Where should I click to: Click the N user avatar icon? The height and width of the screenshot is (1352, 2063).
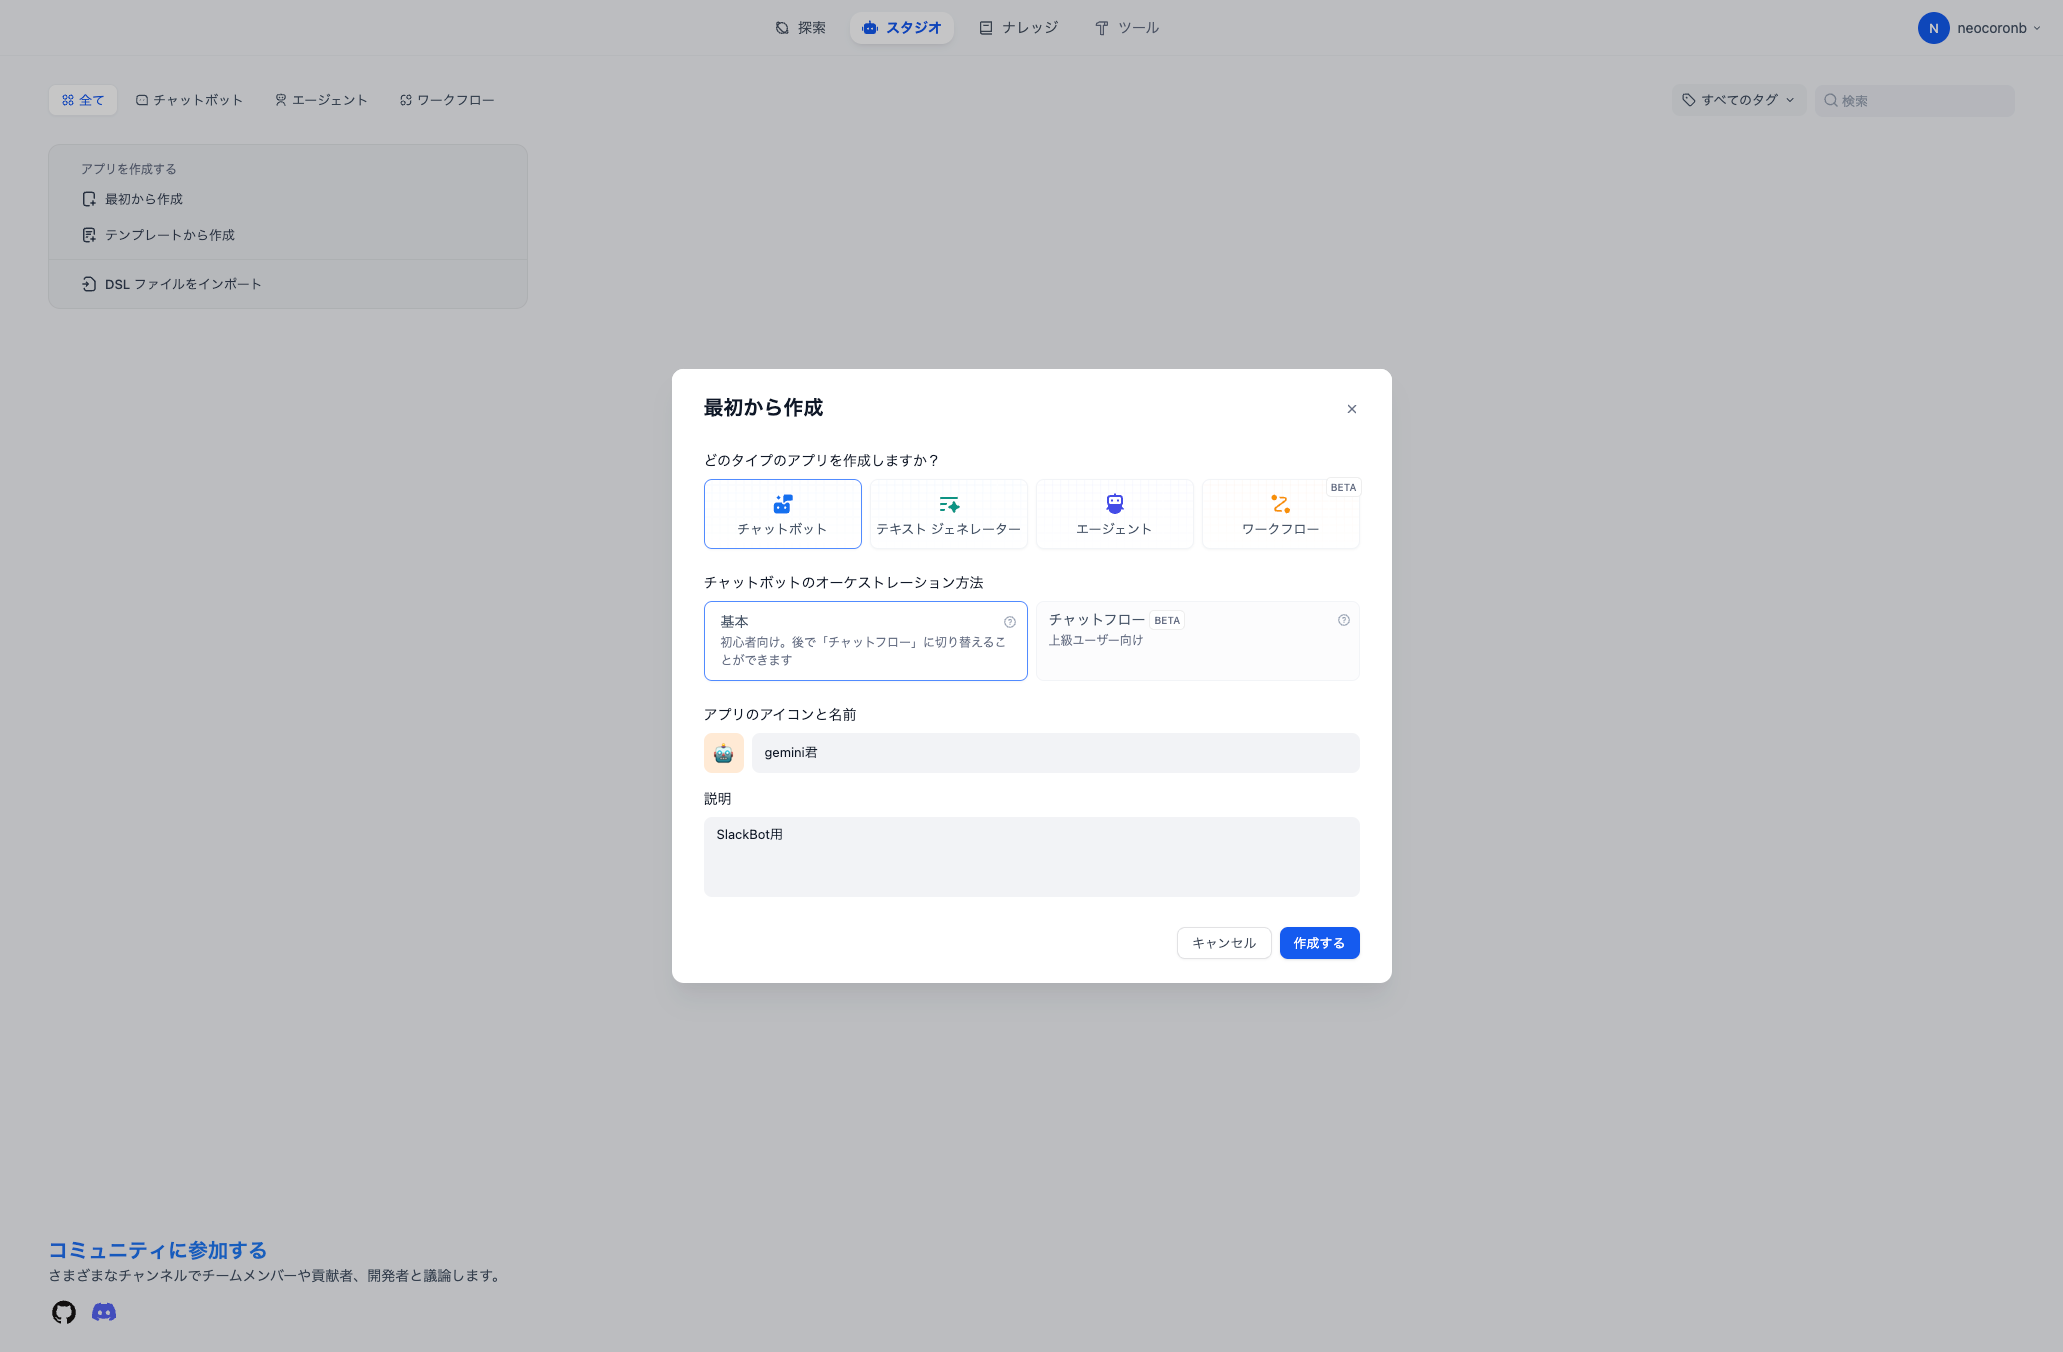(1933, 28)
